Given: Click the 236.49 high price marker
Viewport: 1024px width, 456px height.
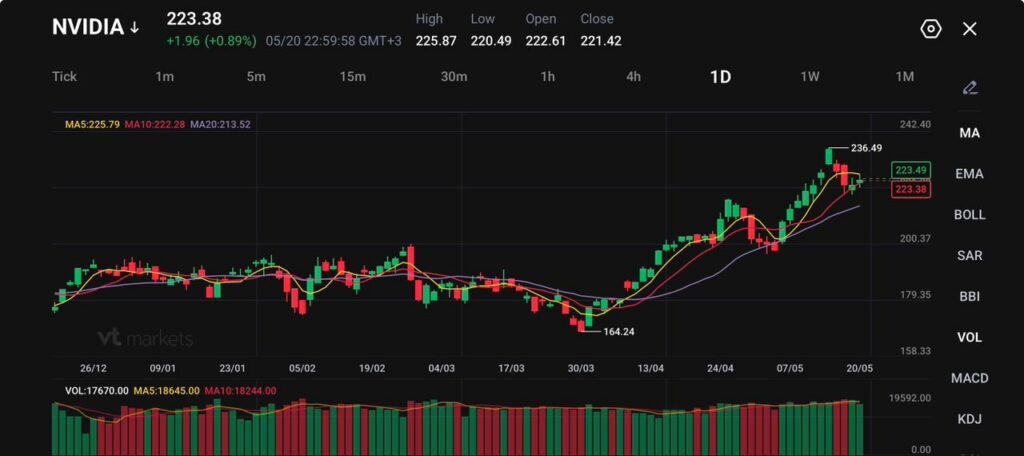Looking at the screenshot, I should pos(867,148).
